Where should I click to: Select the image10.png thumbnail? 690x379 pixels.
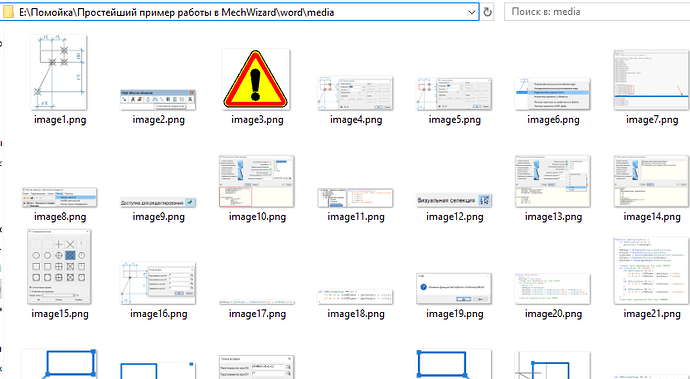(257, 181)
